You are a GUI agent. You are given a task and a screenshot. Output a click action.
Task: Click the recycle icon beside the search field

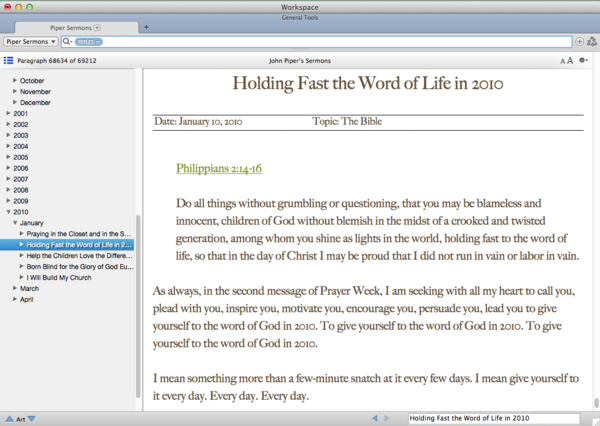coord(592,41)
